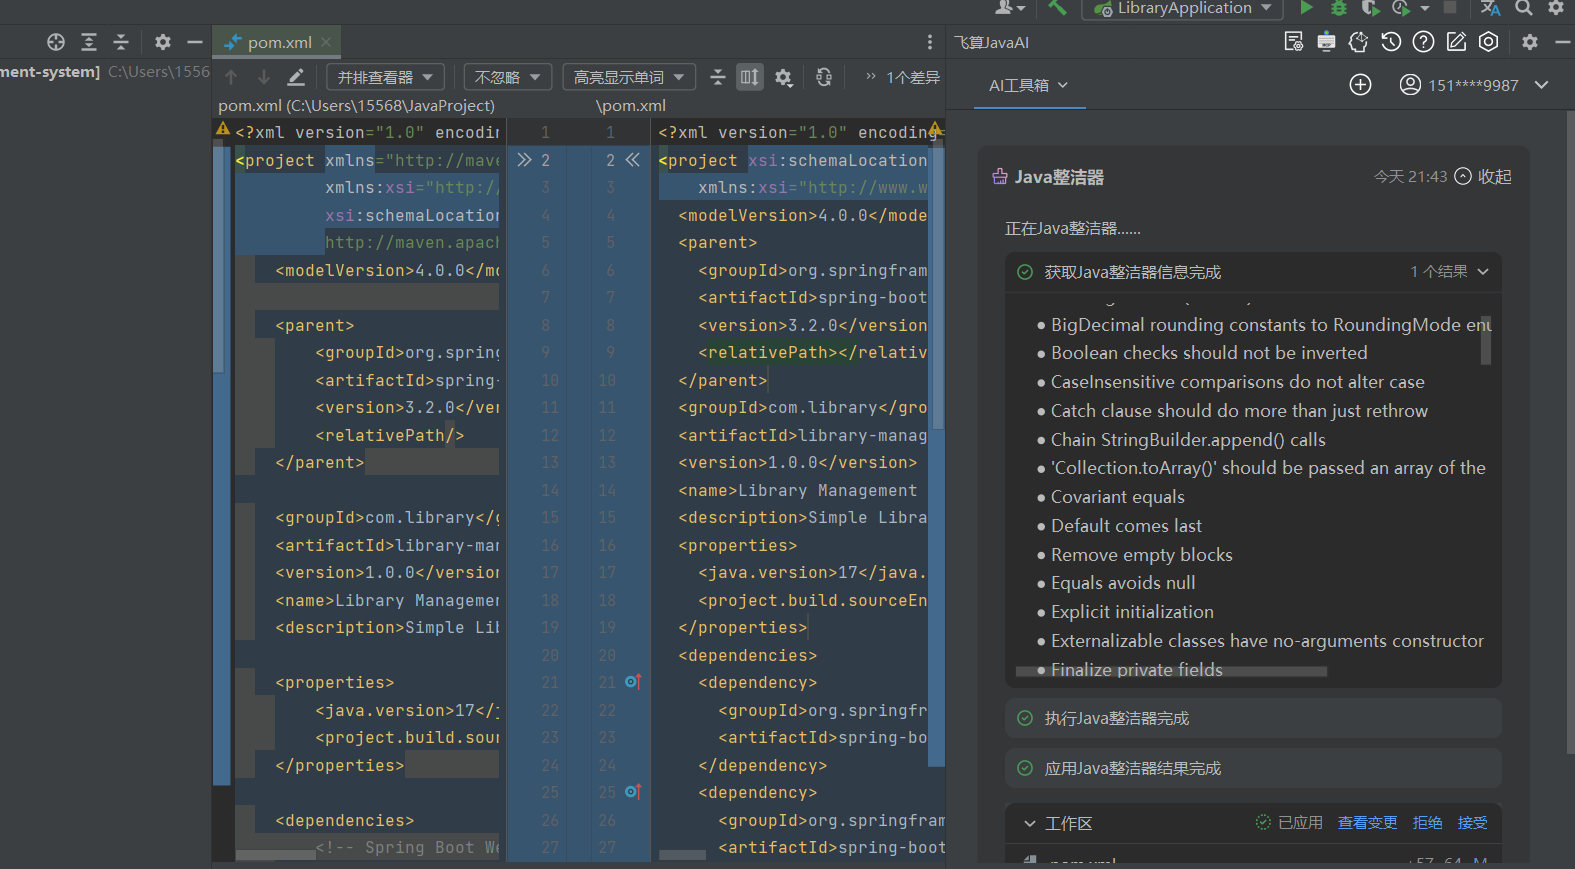The height and width of the screenshot is (869, 1575).
Task: Click 查看变更 link
Action: [x=1367, y=823]
